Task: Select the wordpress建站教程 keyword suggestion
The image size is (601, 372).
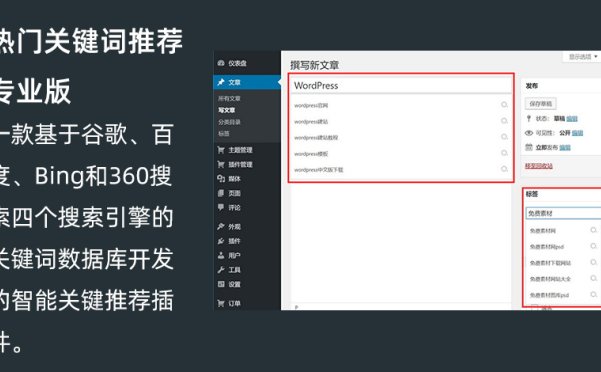Action: point(316,138)
